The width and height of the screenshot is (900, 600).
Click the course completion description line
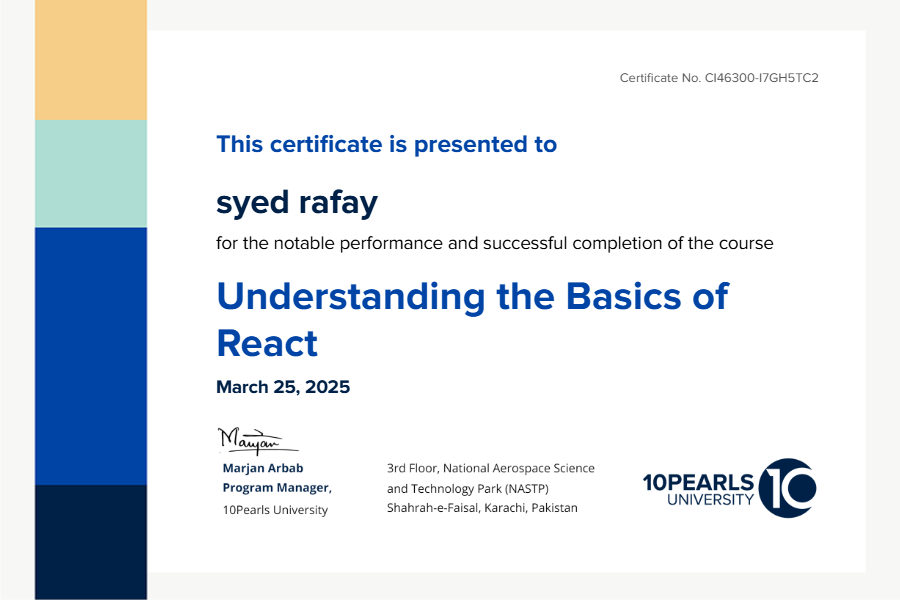click(x=494, y=243)
